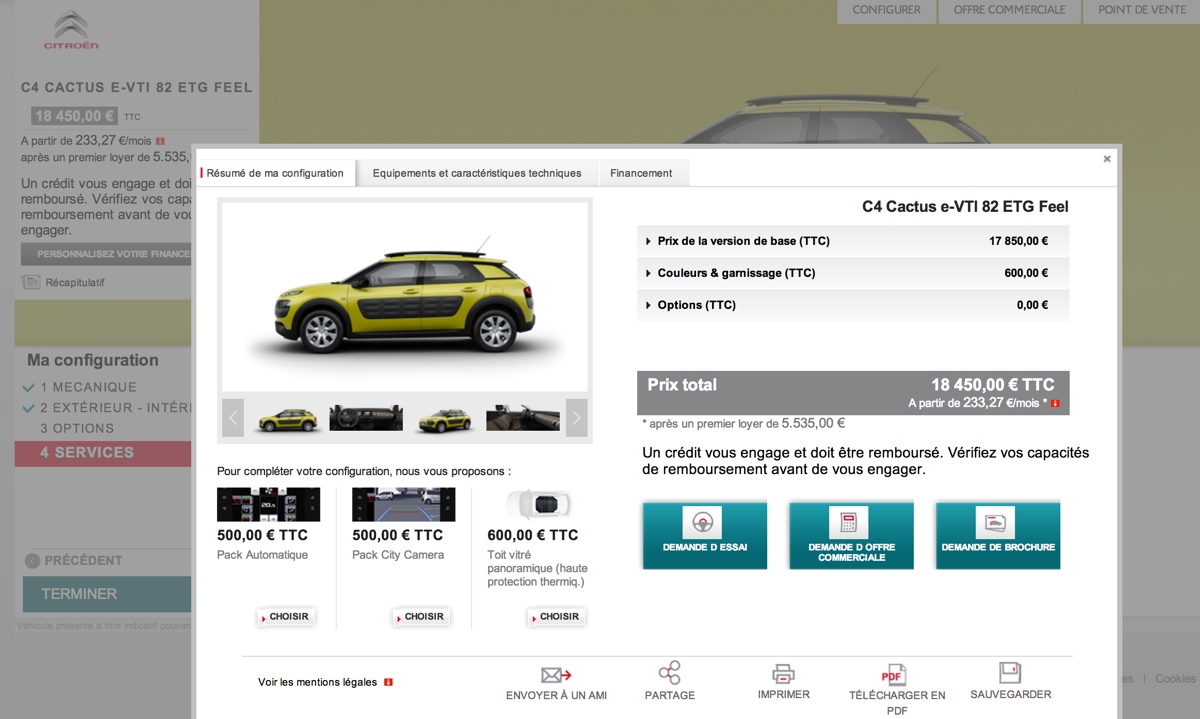1200x719 pixels.
Task: Click the Terminer button in sidebar
Action: [107, 594]
